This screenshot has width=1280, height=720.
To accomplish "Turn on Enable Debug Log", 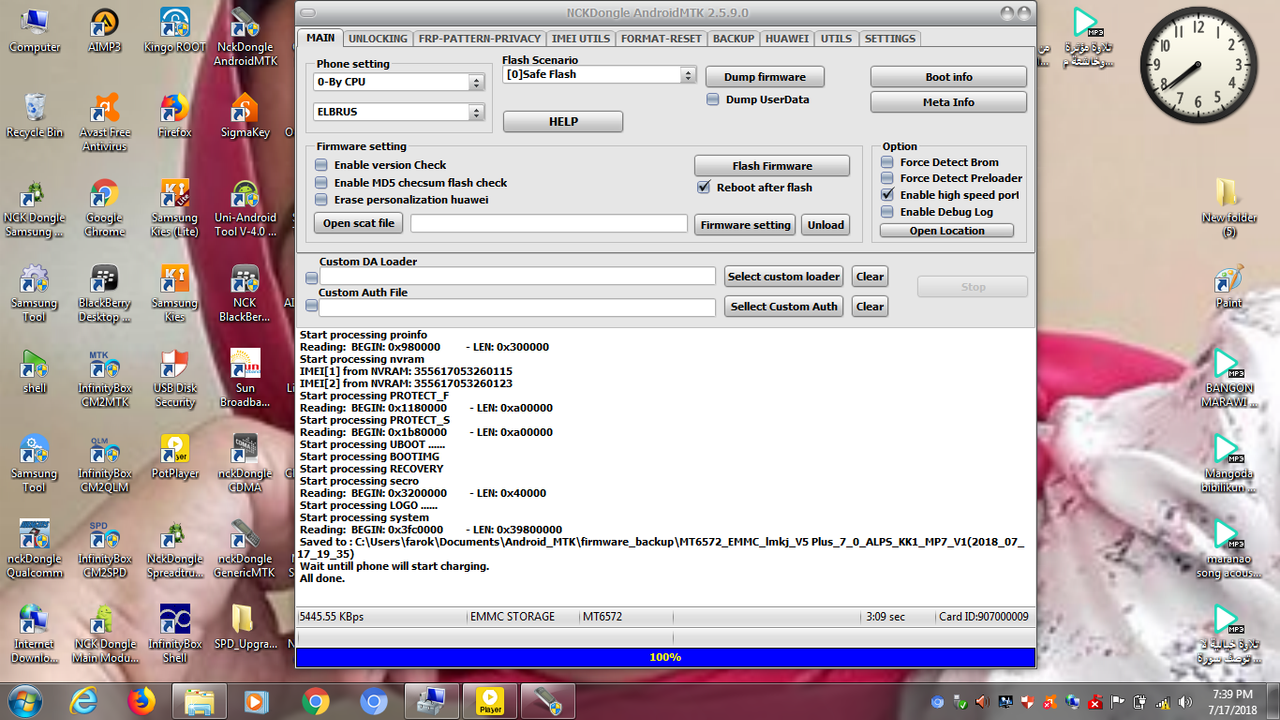I will [887, 212].
